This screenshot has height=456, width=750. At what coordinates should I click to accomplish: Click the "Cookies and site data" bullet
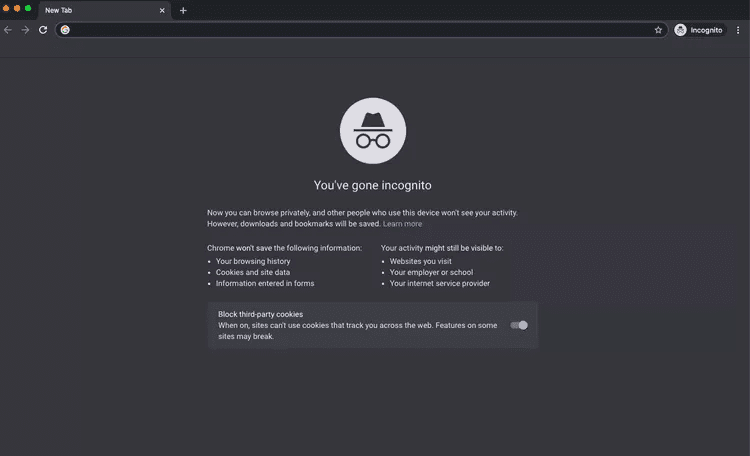(x=253, y=272)
